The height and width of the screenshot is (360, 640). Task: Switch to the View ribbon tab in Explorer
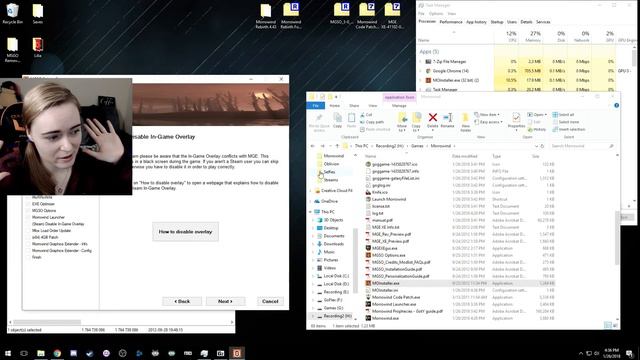pos(373,106)
